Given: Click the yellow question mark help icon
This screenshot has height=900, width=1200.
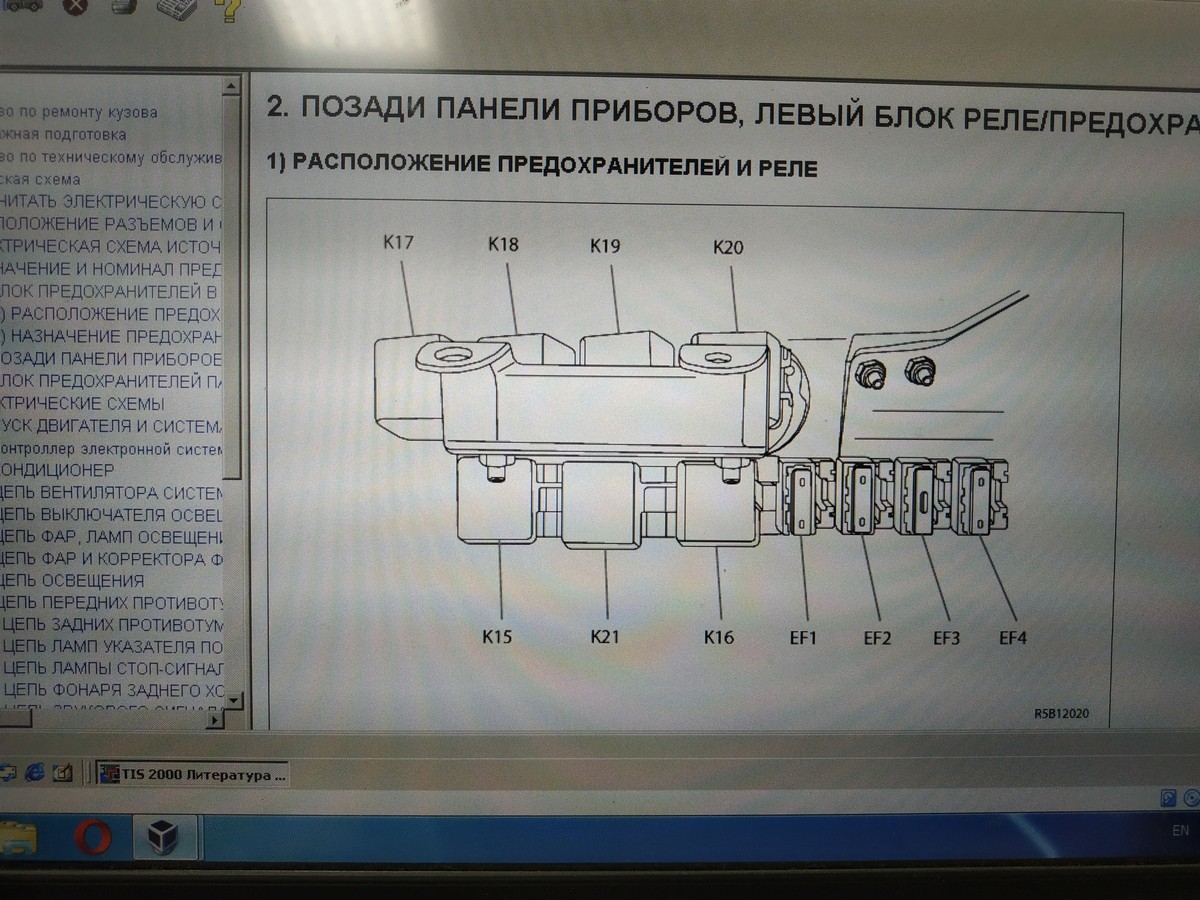Looking at the screenshot, I should click(x=227, y=10).
